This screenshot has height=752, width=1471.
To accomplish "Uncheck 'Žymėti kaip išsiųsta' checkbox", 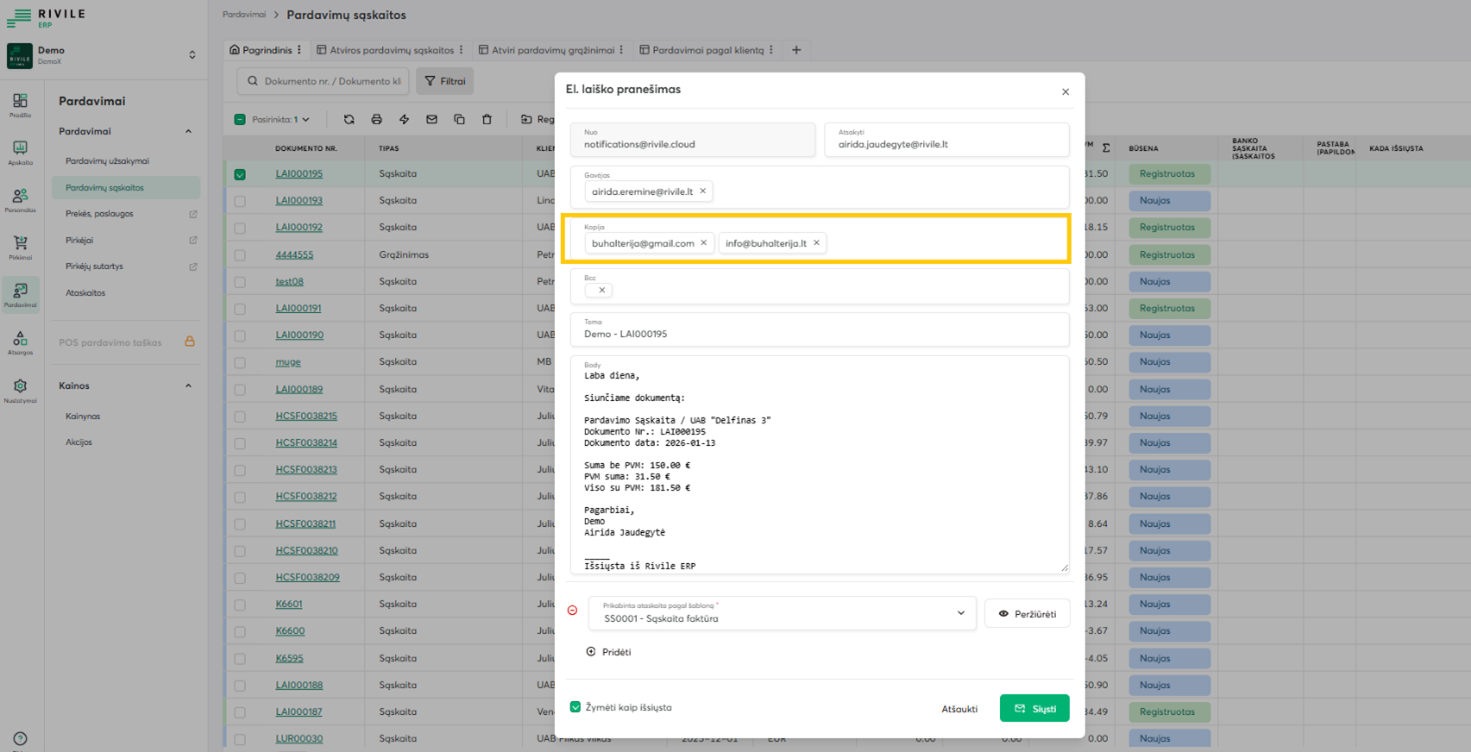I will 575,707.
